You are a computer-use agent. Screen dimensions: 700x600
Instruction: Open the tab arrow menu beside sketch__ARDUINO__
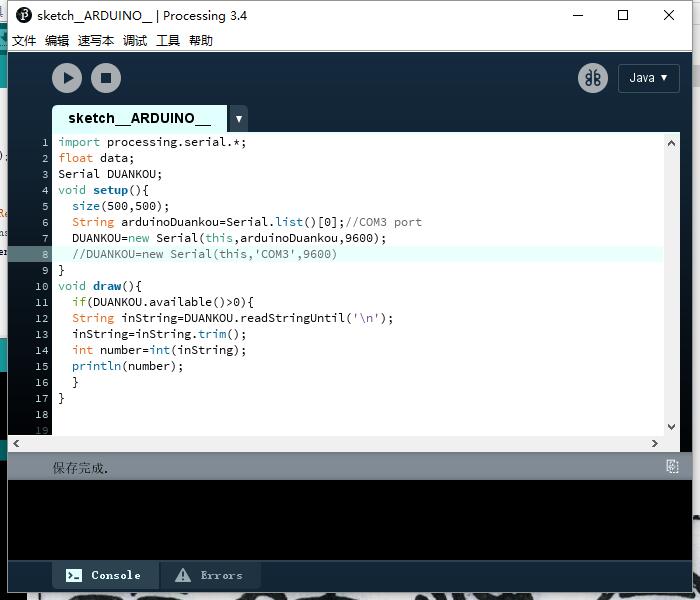(239, 119)
